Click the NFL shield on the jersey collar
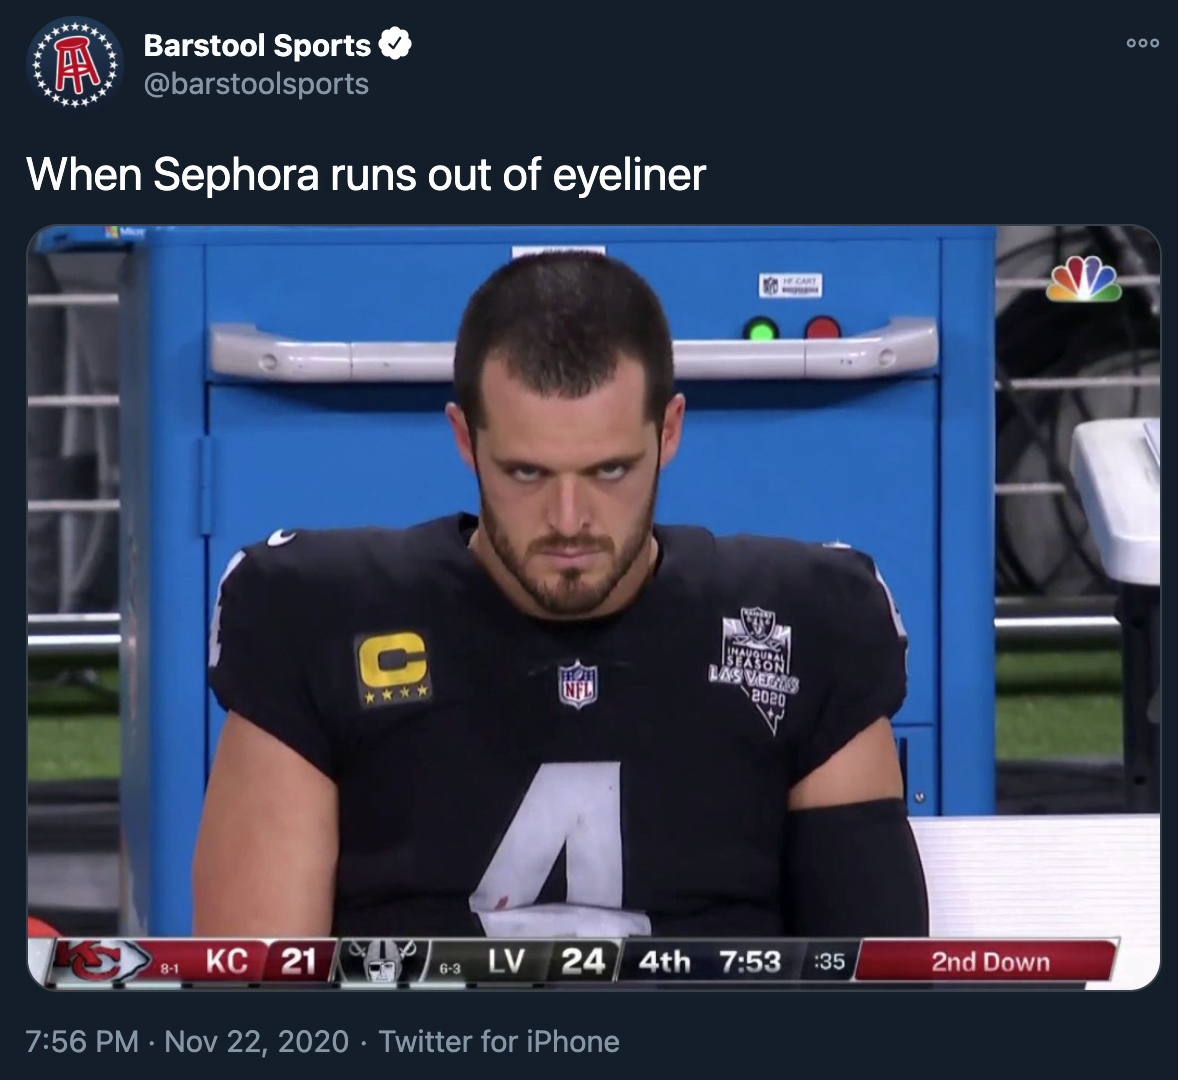This screenshot has height=1080, width=1178. pos(578,683)
